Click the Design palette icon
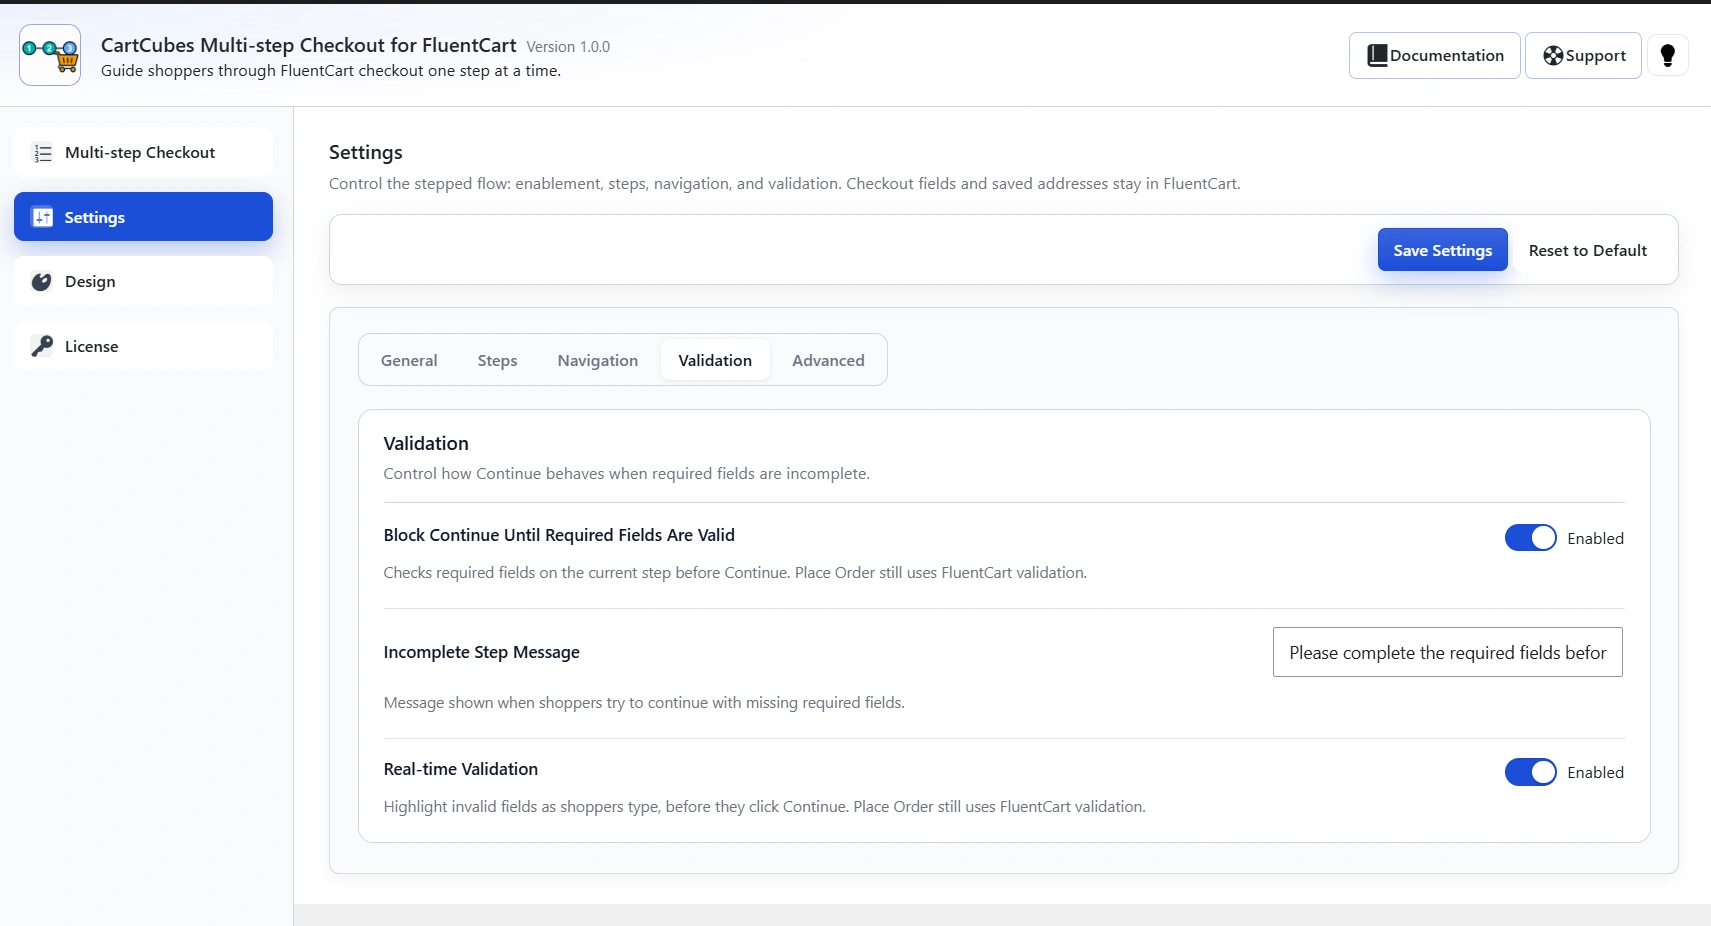 click(x=42, y=282)
